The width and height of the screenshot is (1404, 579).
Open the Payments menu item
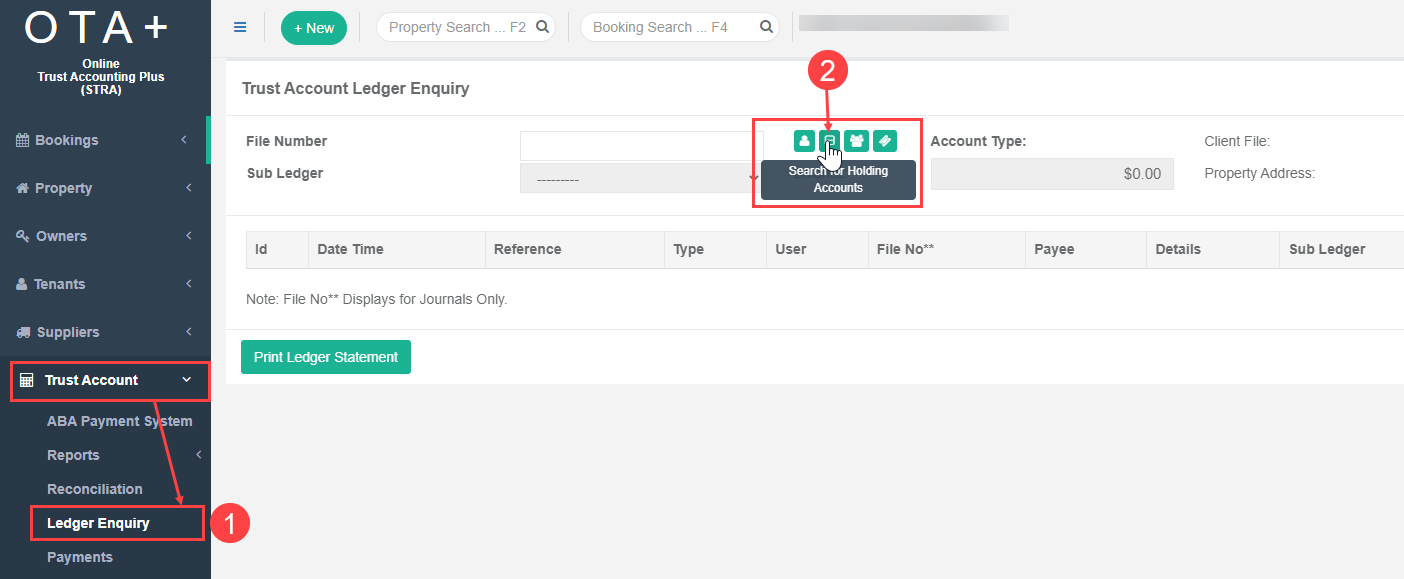[x=80, y=557]
